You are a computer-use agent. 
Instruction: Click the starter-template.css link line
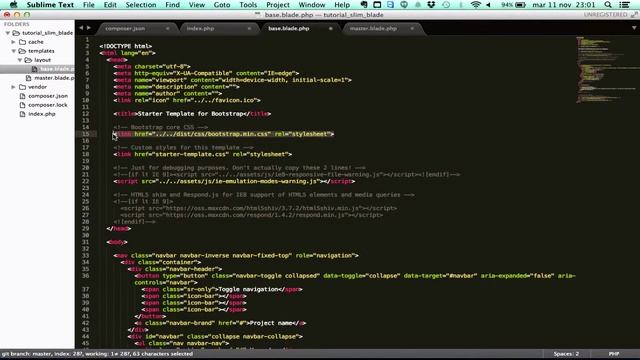(x=203, y=154)
